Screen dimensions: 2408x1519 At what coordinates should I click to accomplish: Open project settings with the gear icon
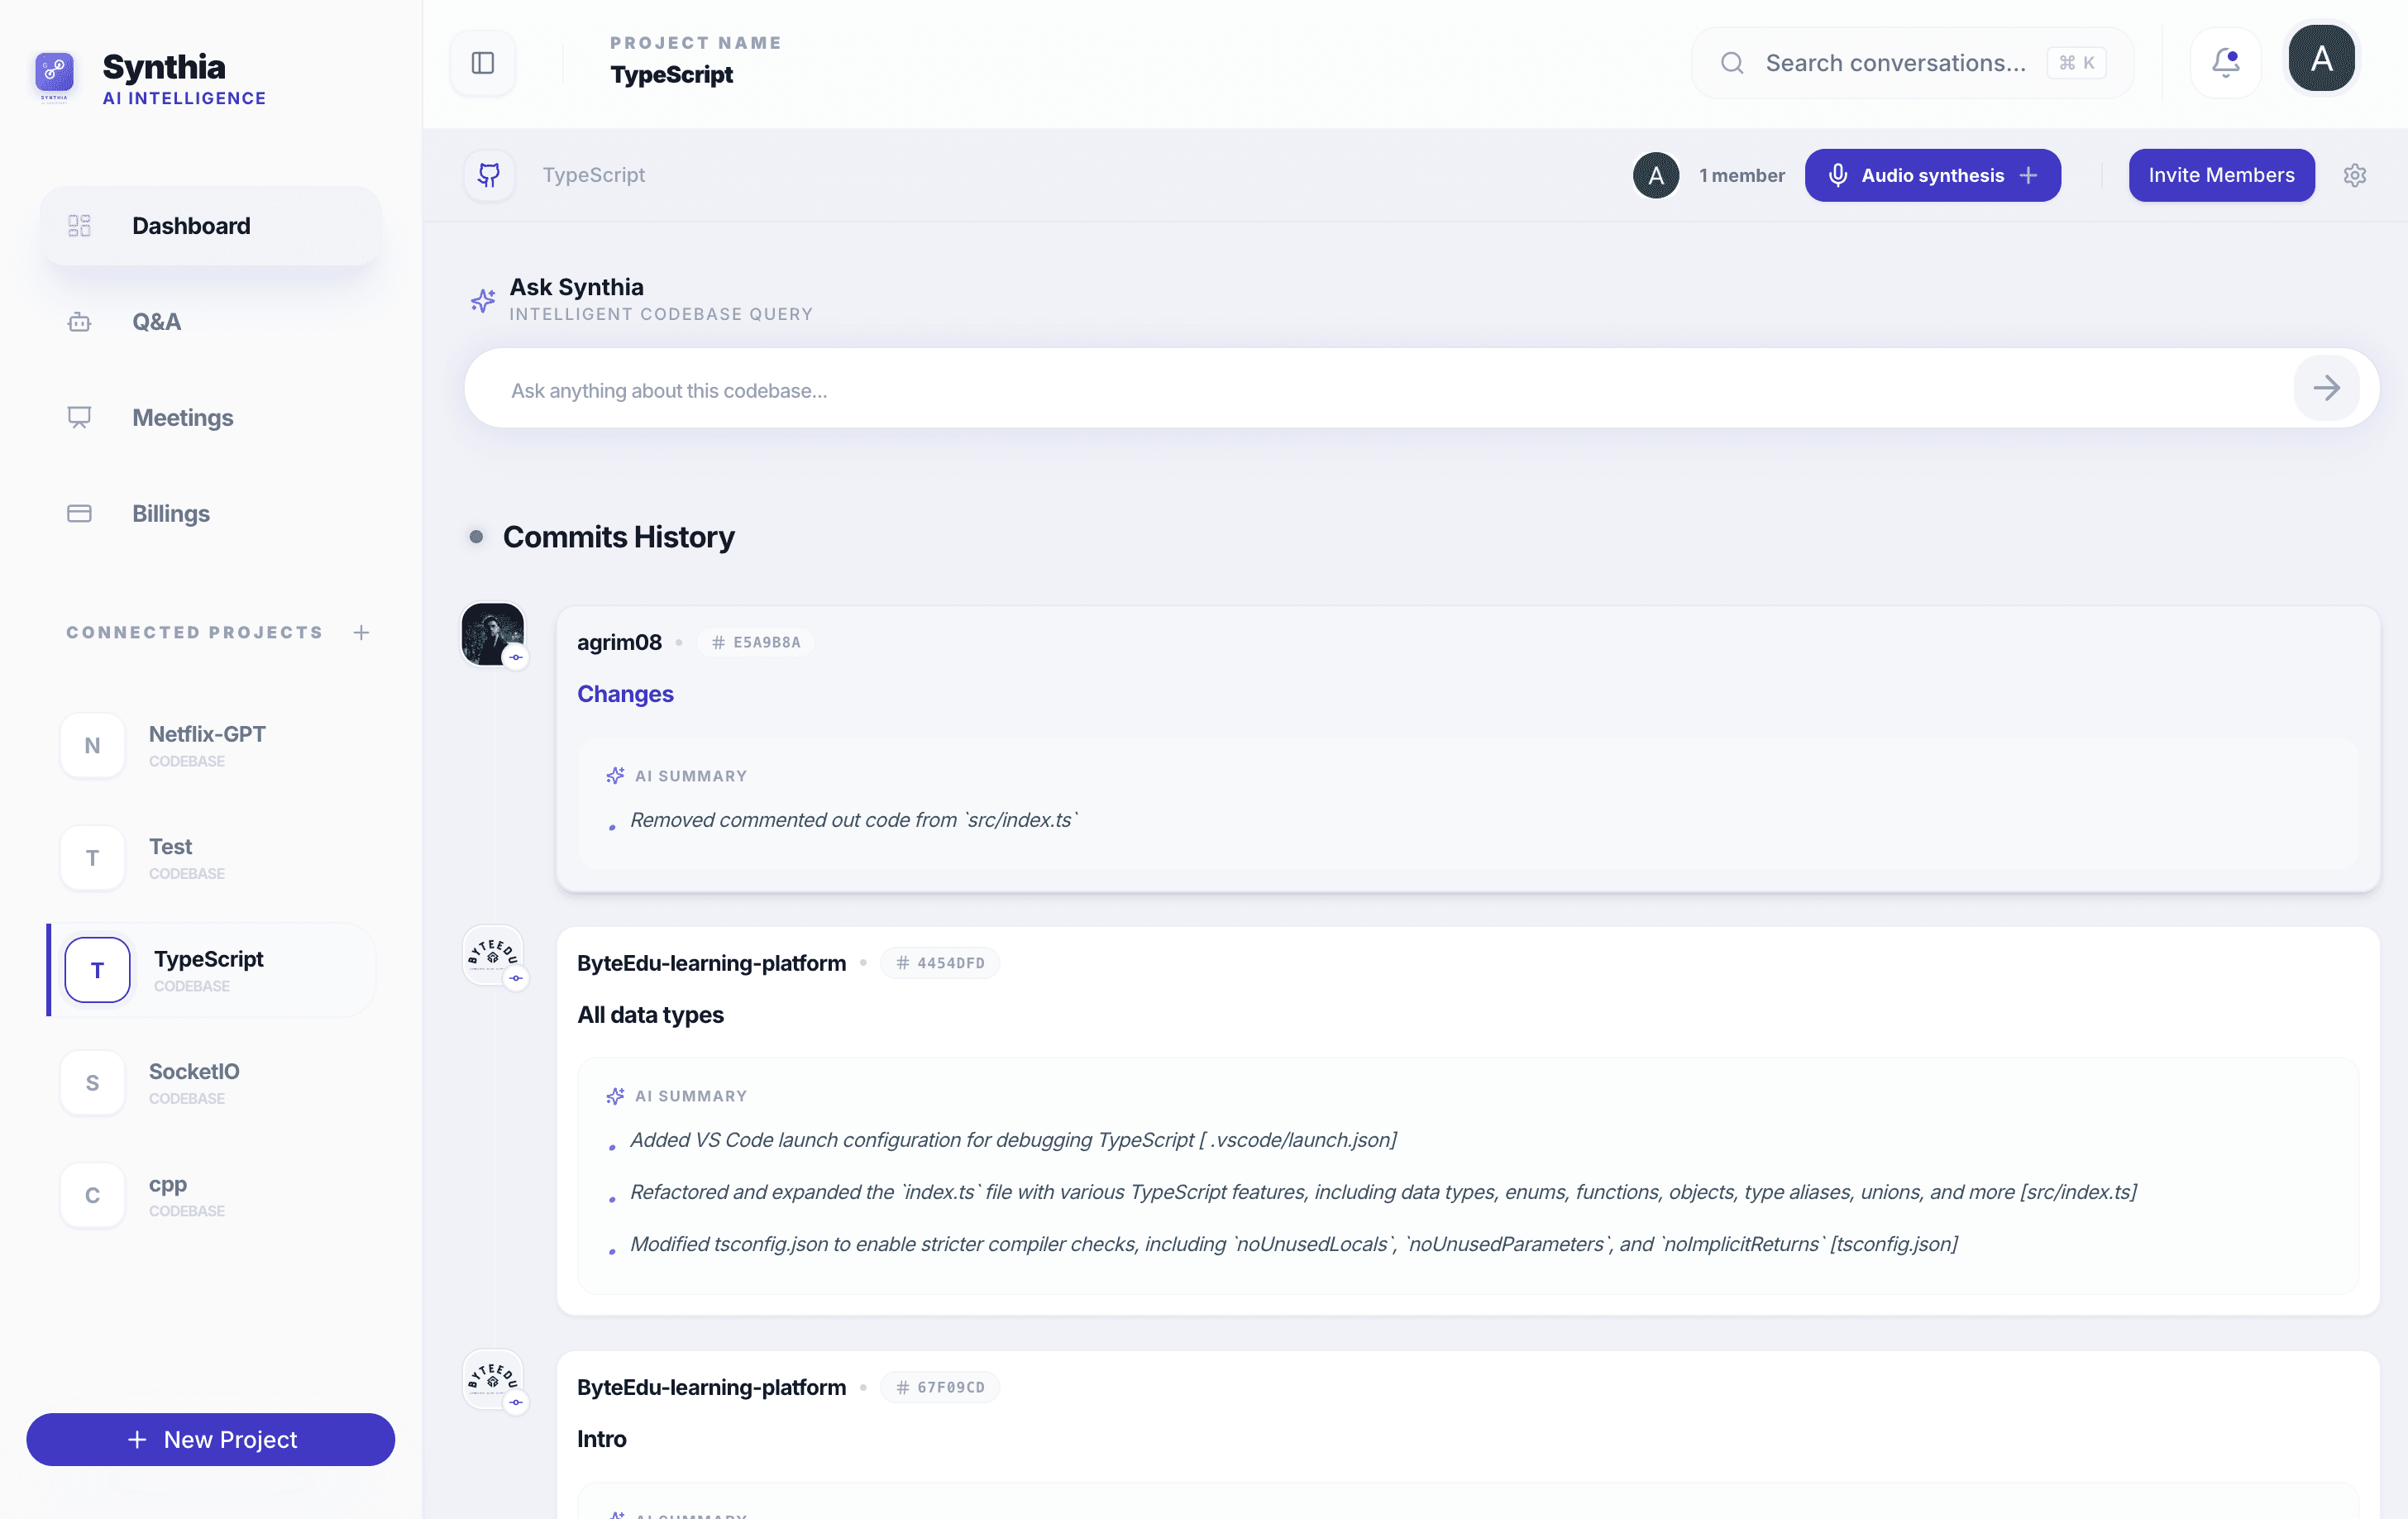click(2355, 175)
